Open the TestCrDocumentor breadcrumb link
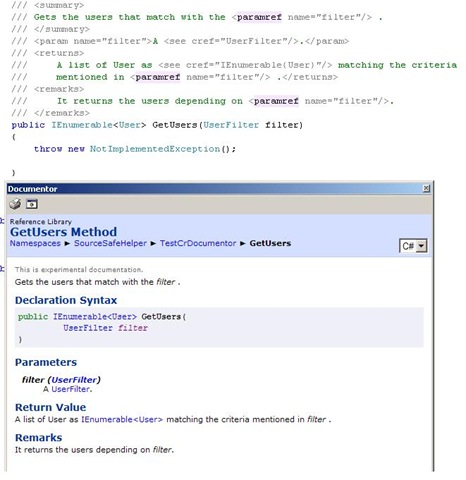 tap(198, 243)
